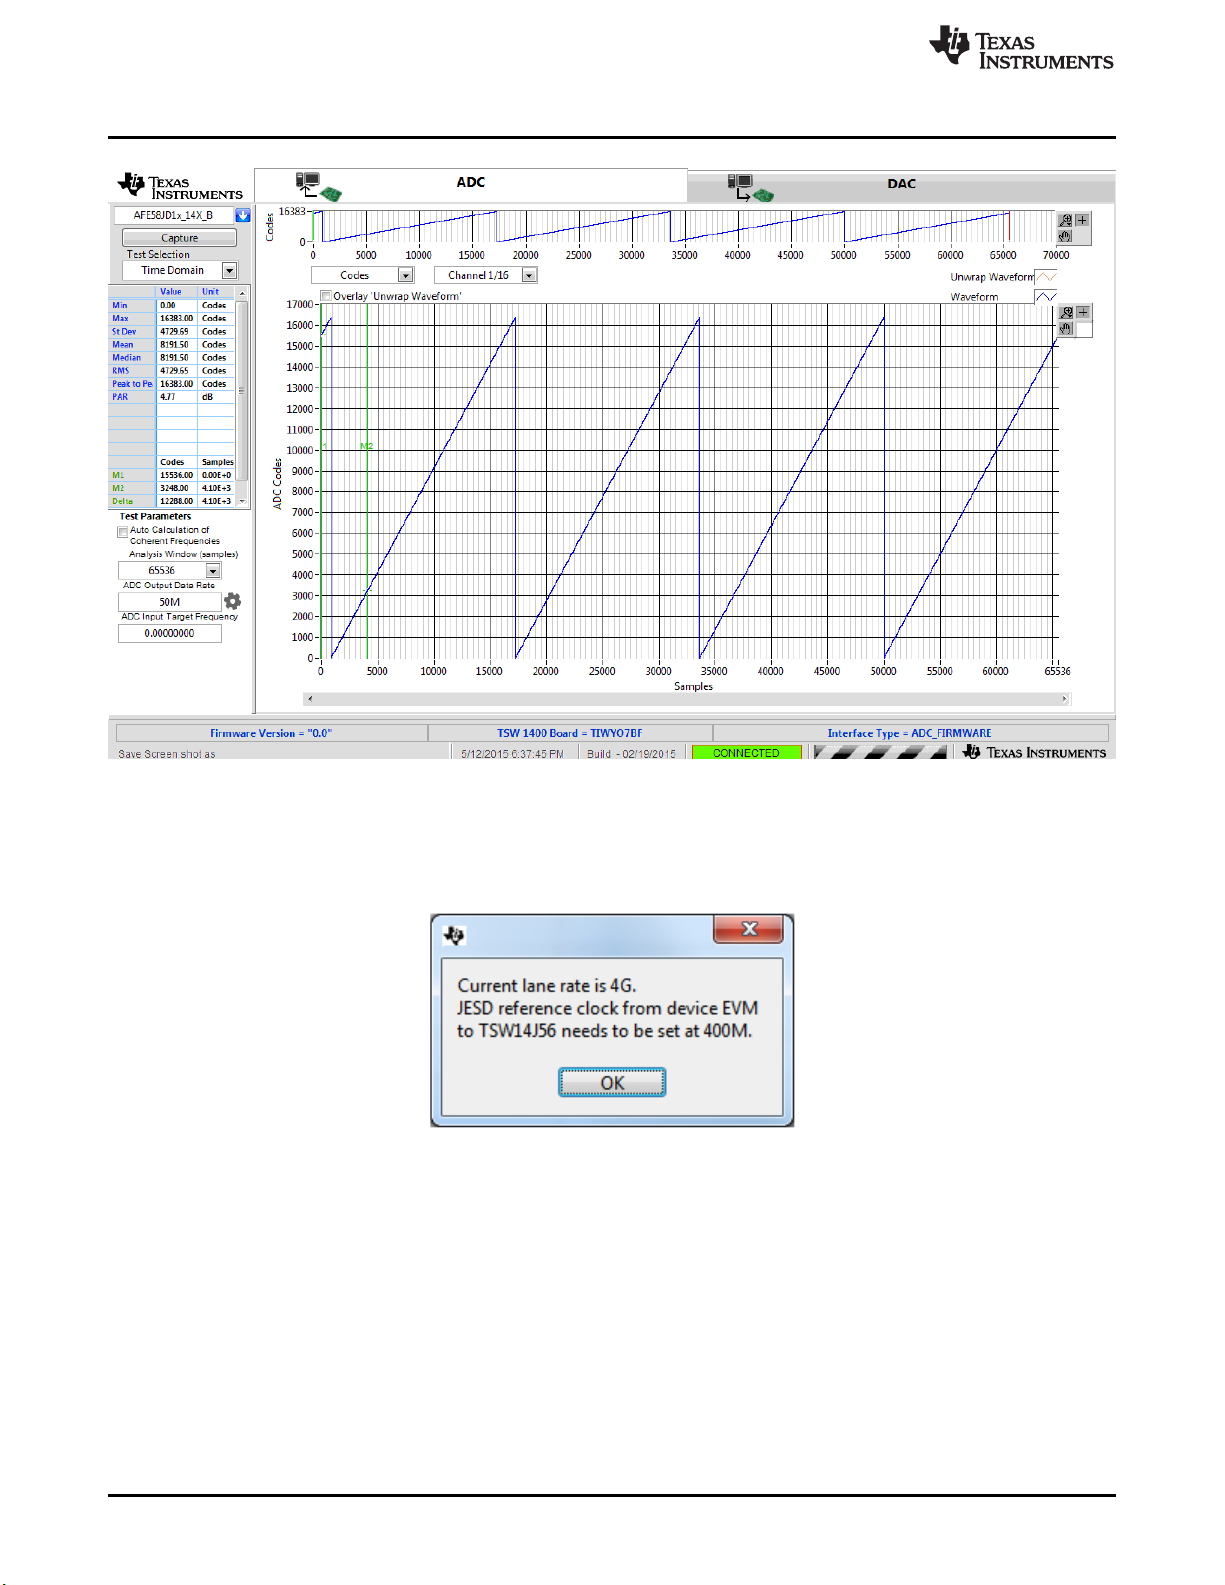Click the zoom tool on the overview graph

coord(1066,220)
